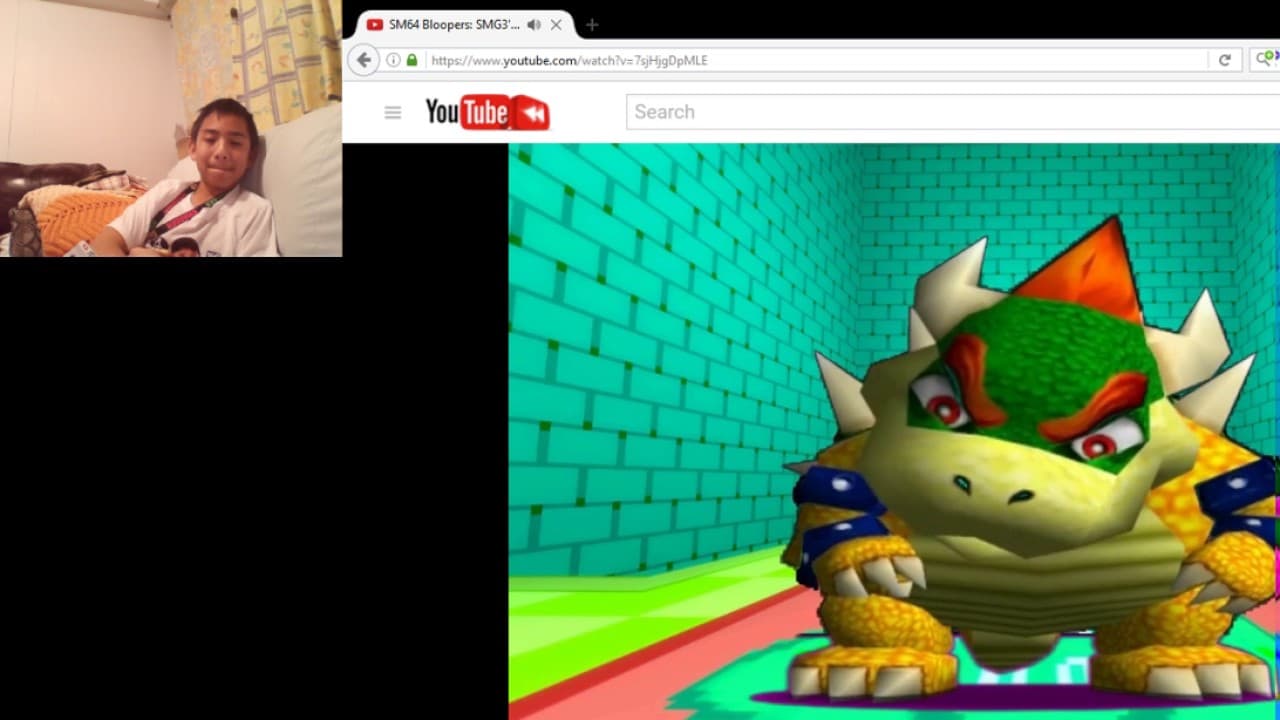This screenshot has width=1280, height=720.
Task: Open site information icon in address bar
Action: point(393,60)
